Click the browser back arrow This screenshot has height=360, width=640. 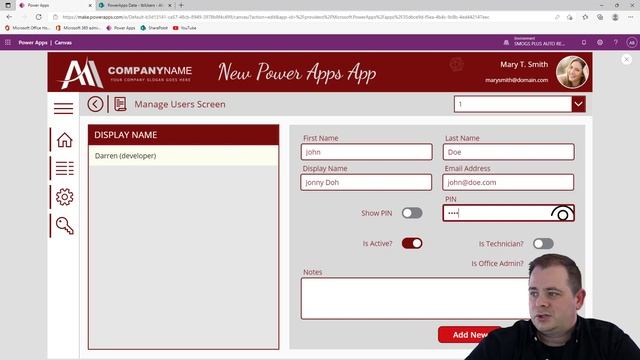tap(9, 17)
